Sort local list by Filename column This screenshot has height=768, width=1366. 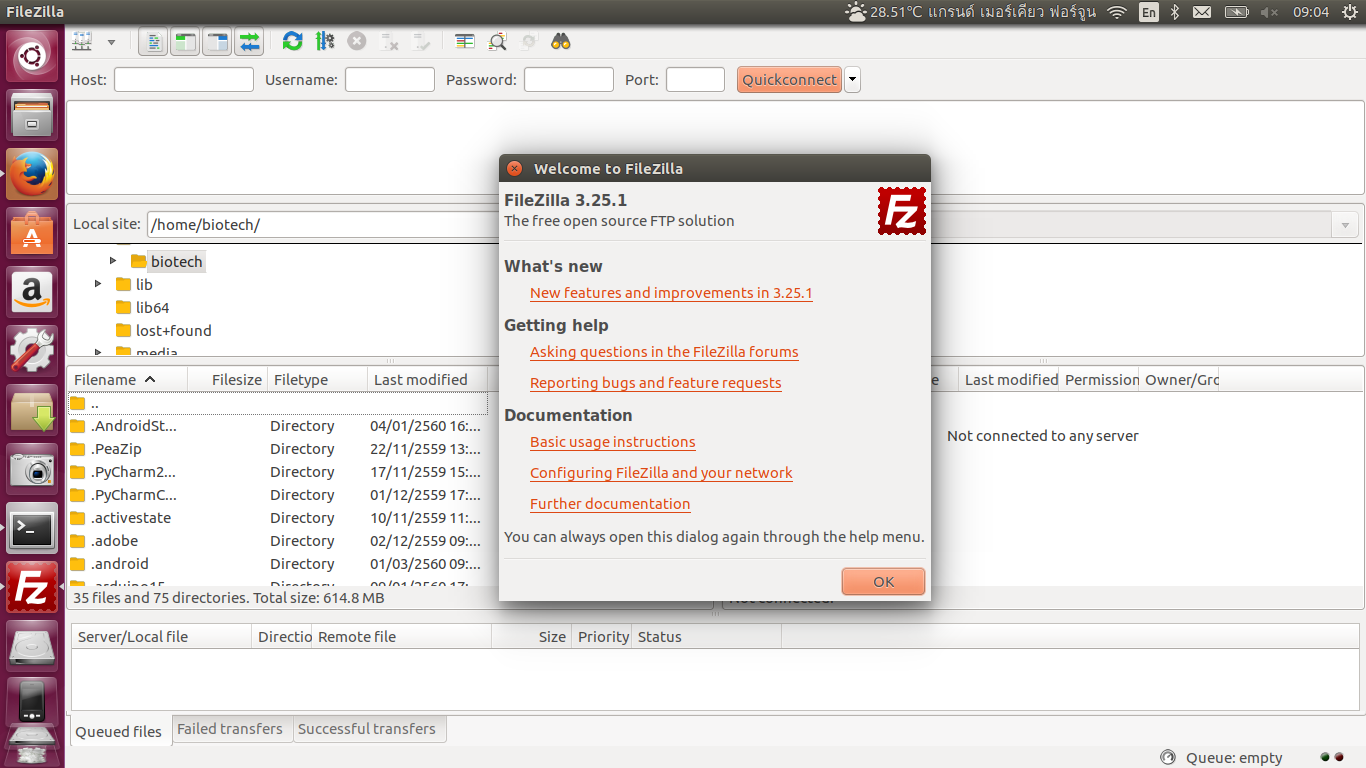point(127,380)
